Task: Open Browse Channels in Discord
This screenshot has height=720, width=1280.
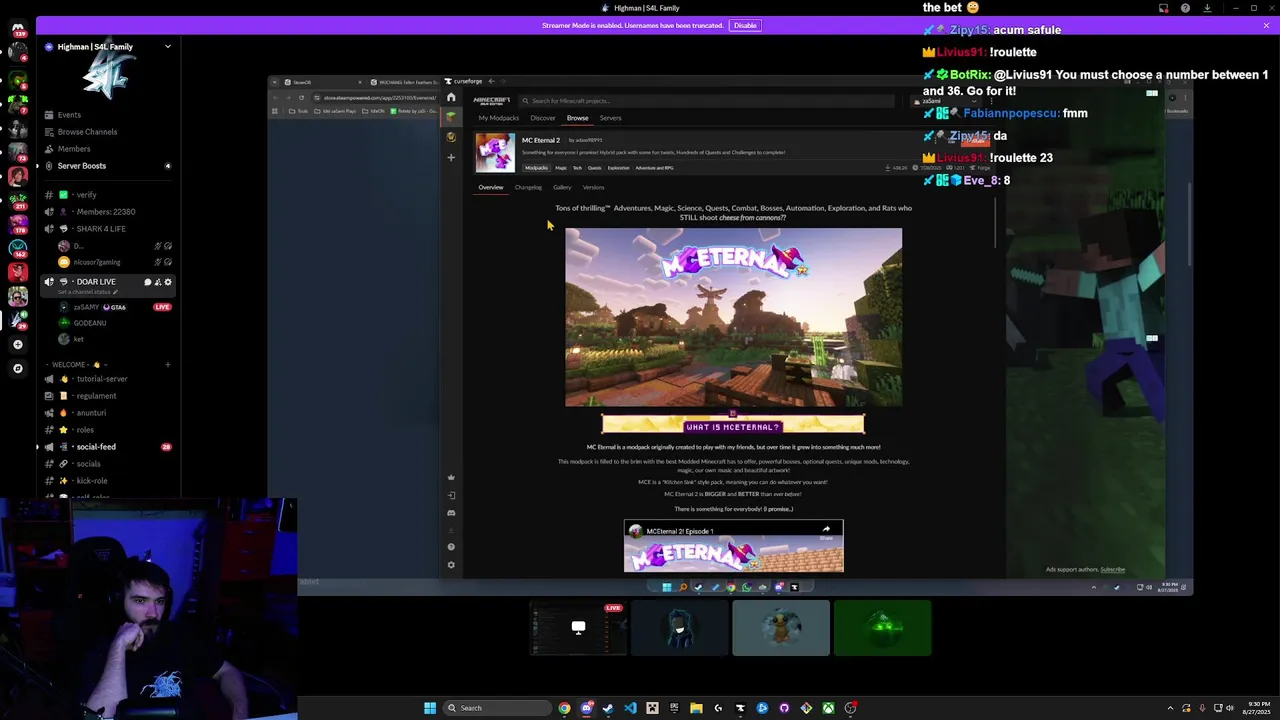Action: click(109, 132)
